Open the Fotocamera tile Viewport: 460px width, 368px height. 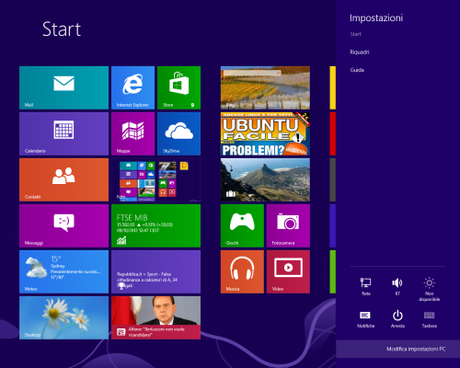288,226
